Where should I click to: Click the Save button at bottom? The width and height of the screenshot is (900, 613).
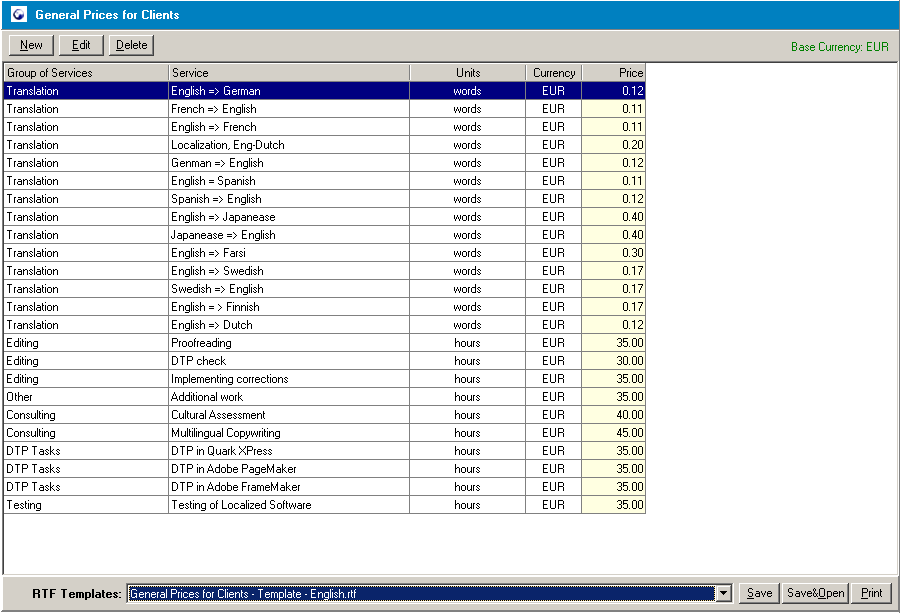[758, 592]
